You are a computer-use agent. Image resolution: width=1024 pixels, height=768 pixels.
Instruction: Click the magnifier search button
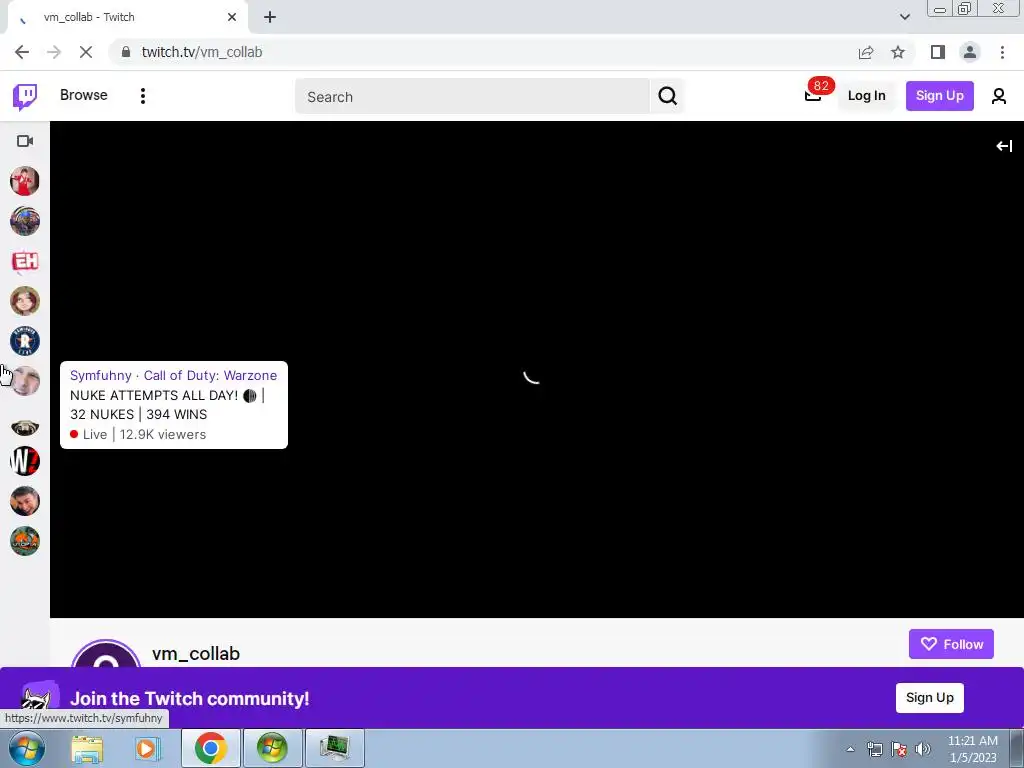667,97
